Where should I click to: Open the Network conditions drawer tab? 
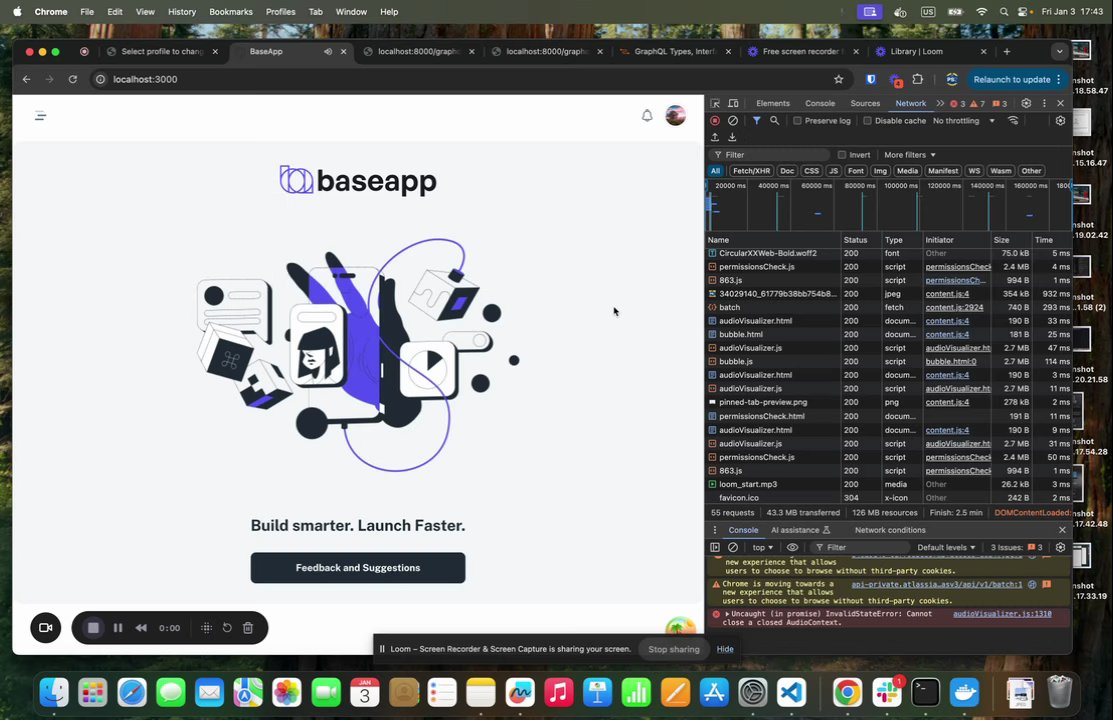tap(890, 530)
